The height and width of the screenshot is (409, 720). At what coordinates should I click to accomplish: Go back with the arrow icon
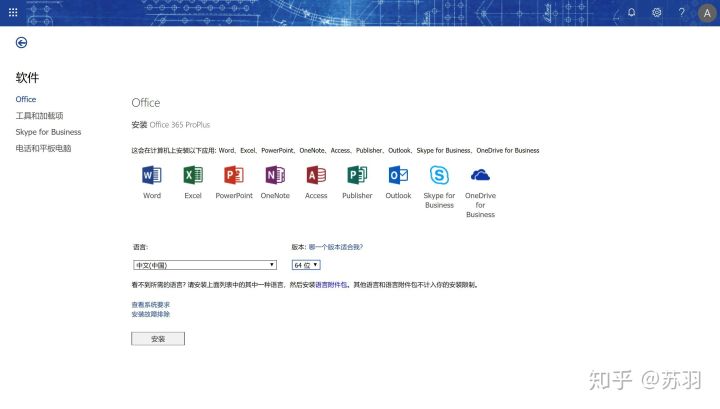pyautogui.click(x=21, y=43)
